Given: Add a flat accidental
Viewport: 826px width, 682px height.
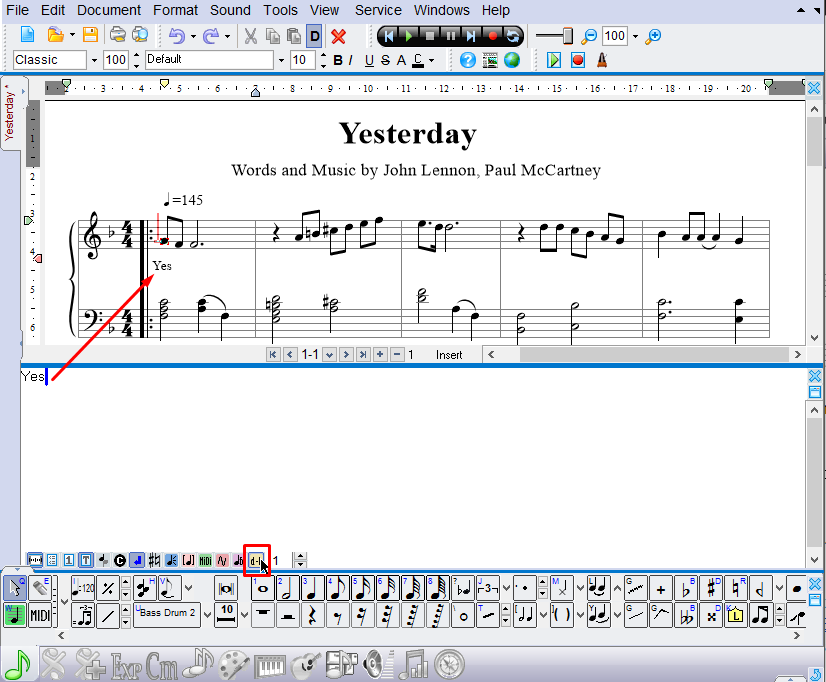Looking at the screenshot, I should coord(686,589).
